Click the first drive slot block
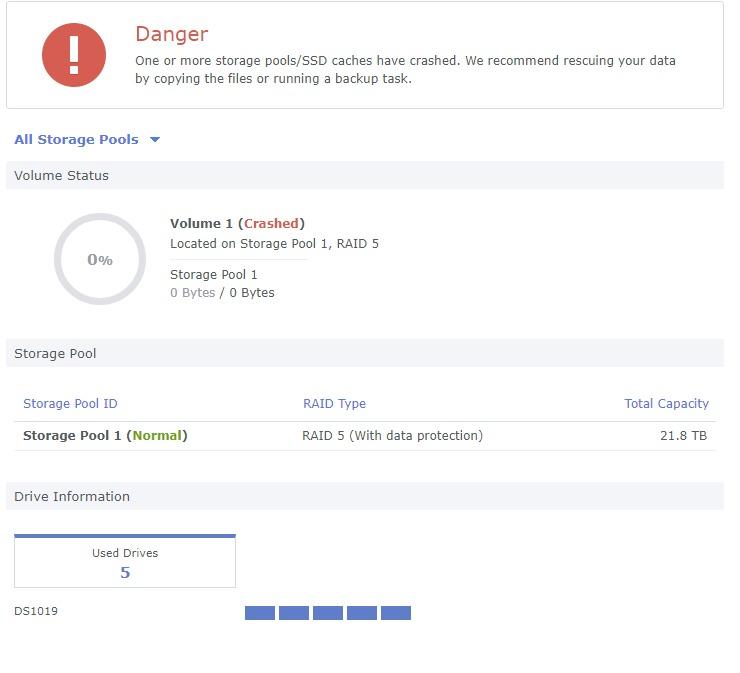This screenshot has height=673, width=740. coord(260,613)
